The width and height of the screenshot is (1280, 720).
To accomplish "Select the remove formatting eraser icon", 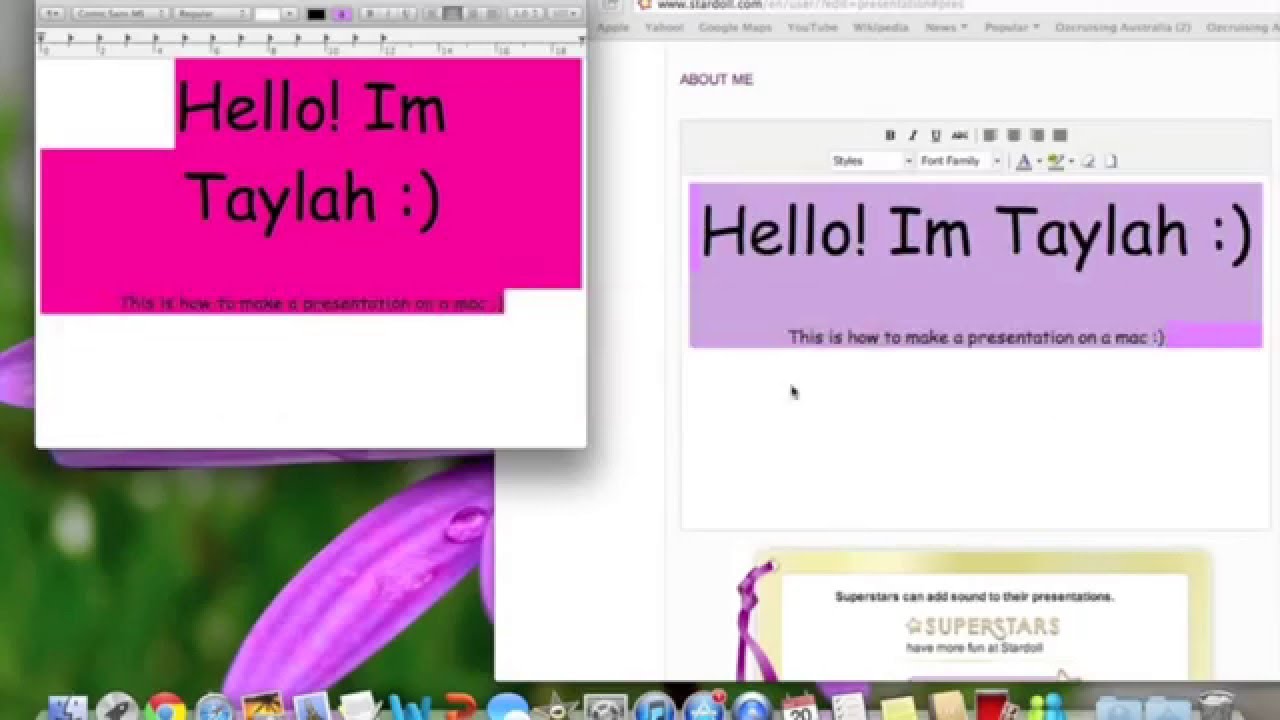I will point(1088,160).
